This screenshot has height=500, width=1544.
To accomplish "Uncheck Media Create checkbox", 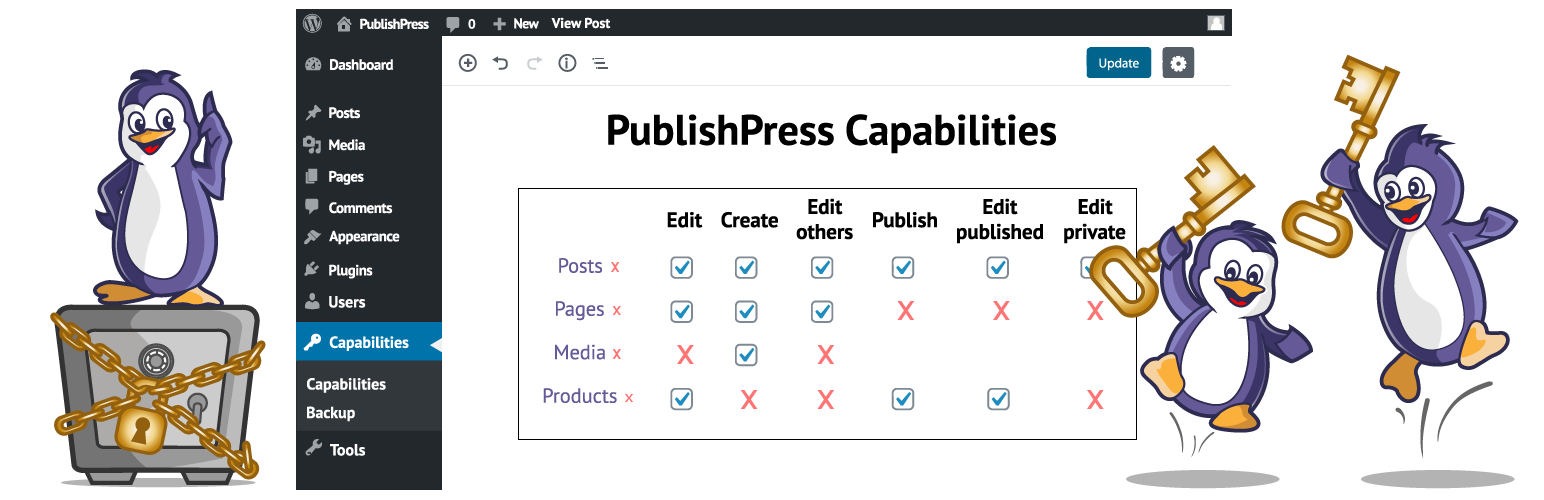I will 746,354.
